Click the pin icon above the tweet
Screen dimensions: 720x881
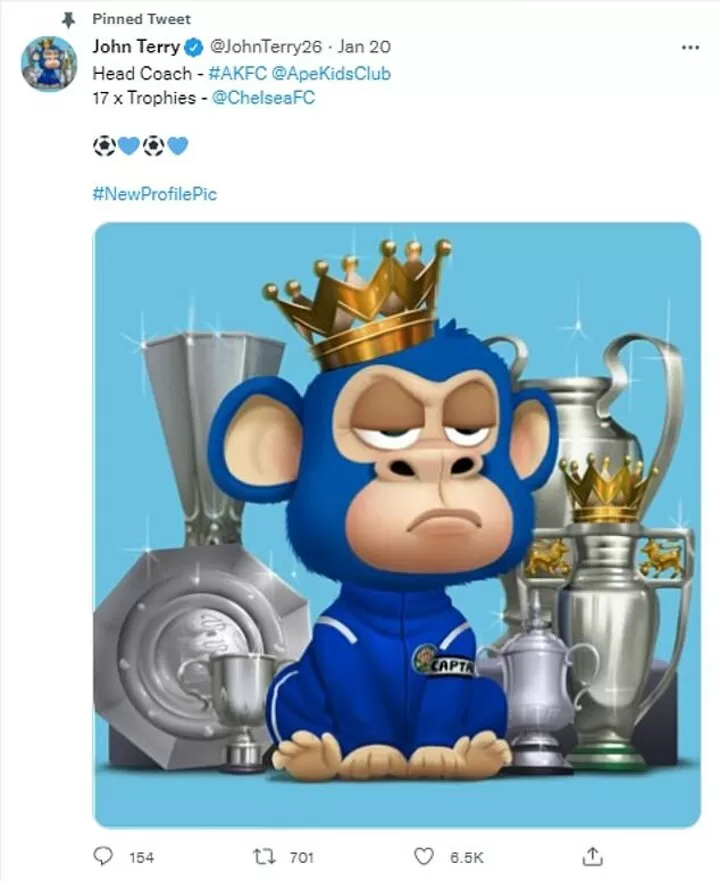[x=69, y=19]
